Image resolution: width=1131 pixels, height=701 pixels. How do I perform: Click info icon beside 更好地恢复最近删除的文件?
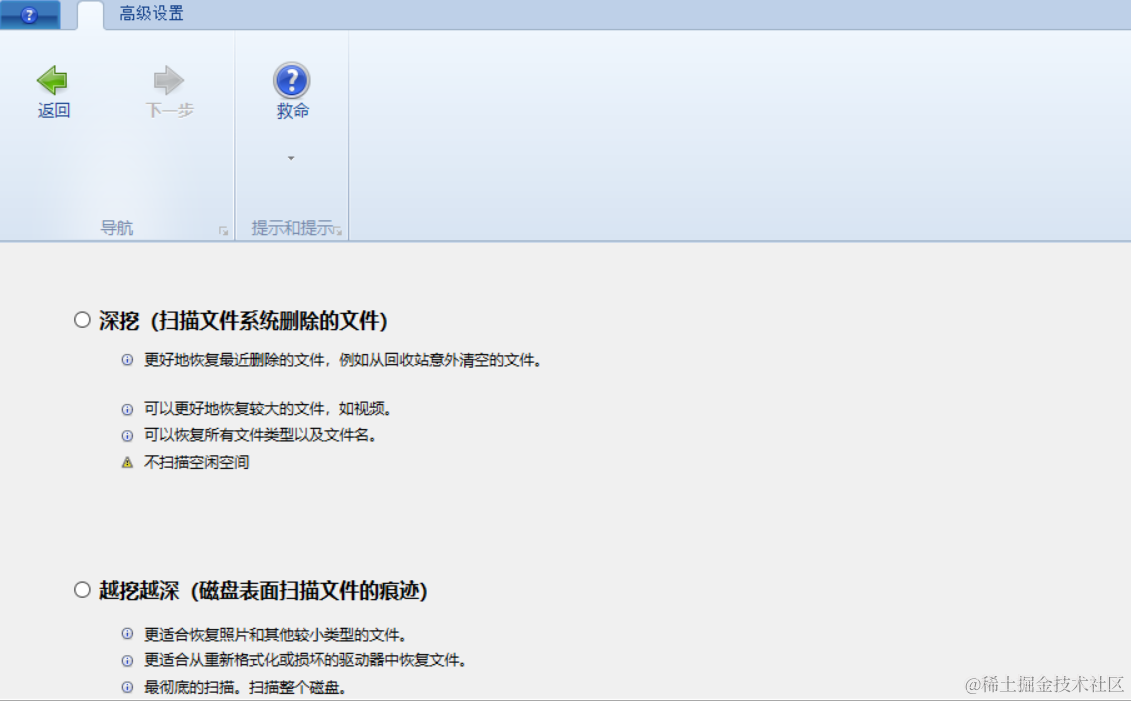coord(127,360)
